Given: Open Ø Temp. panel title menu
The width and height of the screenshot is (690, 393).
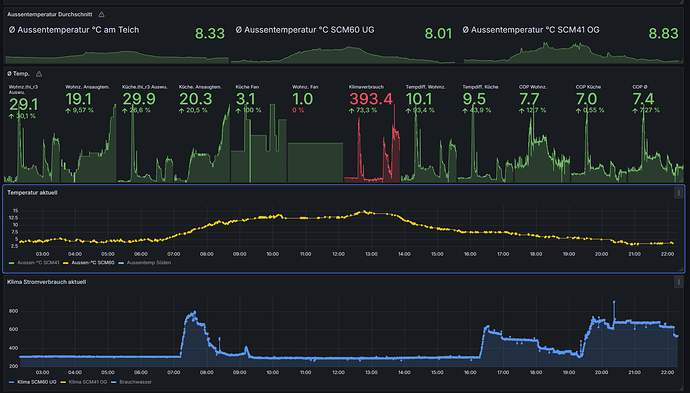Looking at the screenshot, I should (18, 74).
